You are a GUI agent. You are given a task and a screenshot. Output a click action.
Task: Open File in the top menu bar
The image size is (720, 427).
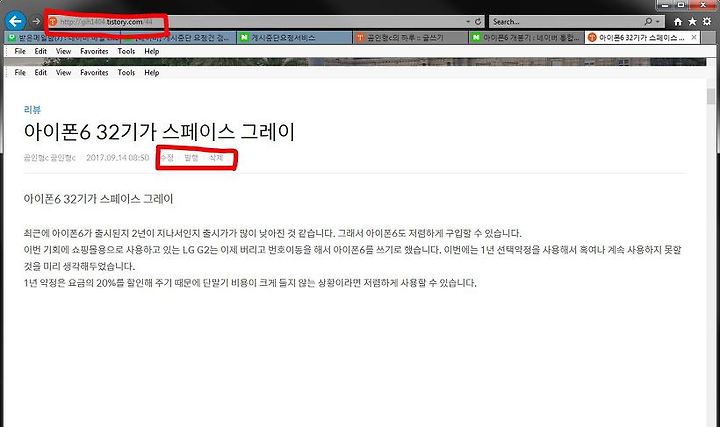point(20,51)
